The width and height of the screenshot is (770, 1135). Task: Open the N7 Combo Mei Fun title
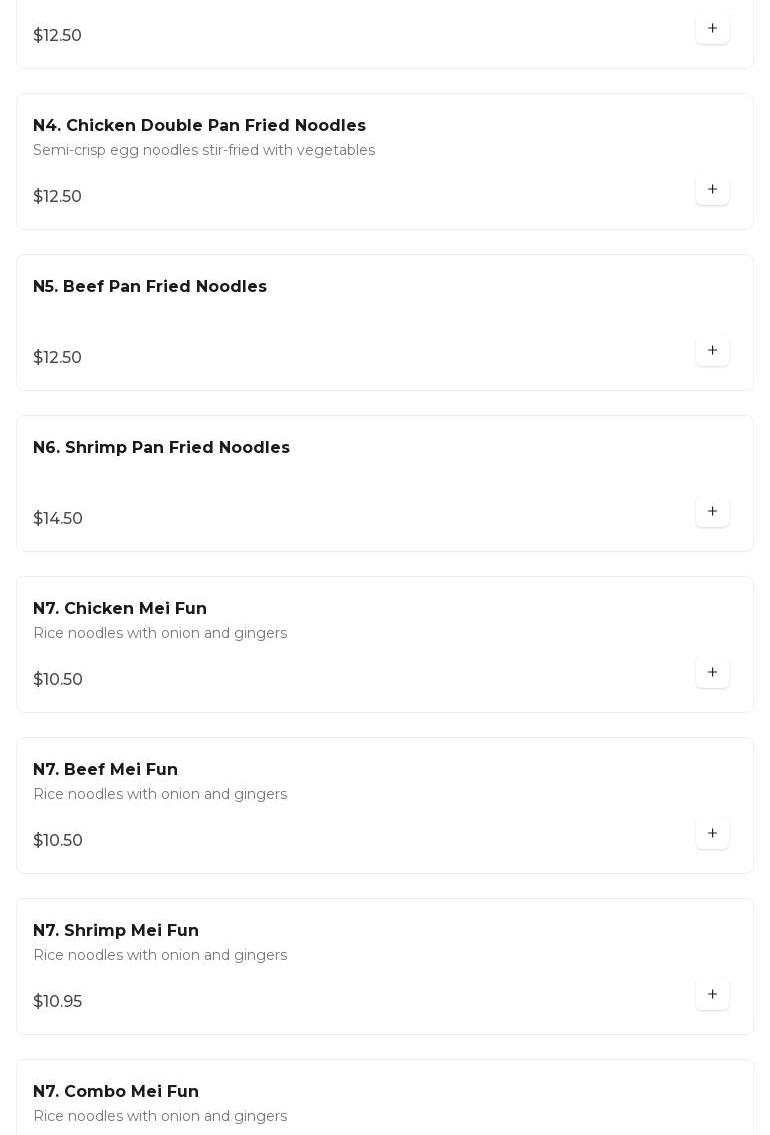116,1092
